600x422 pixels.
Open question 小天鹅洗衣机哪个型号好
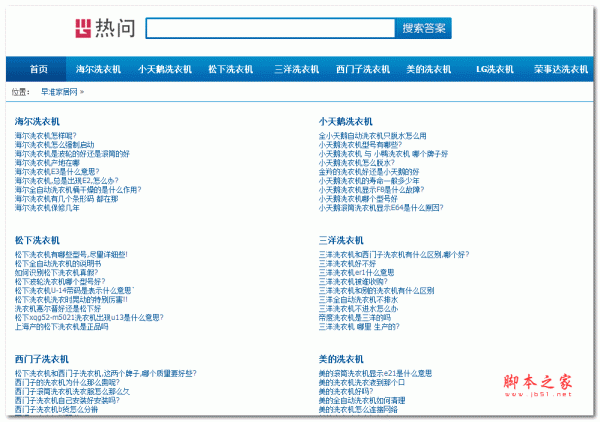(358, 199)
